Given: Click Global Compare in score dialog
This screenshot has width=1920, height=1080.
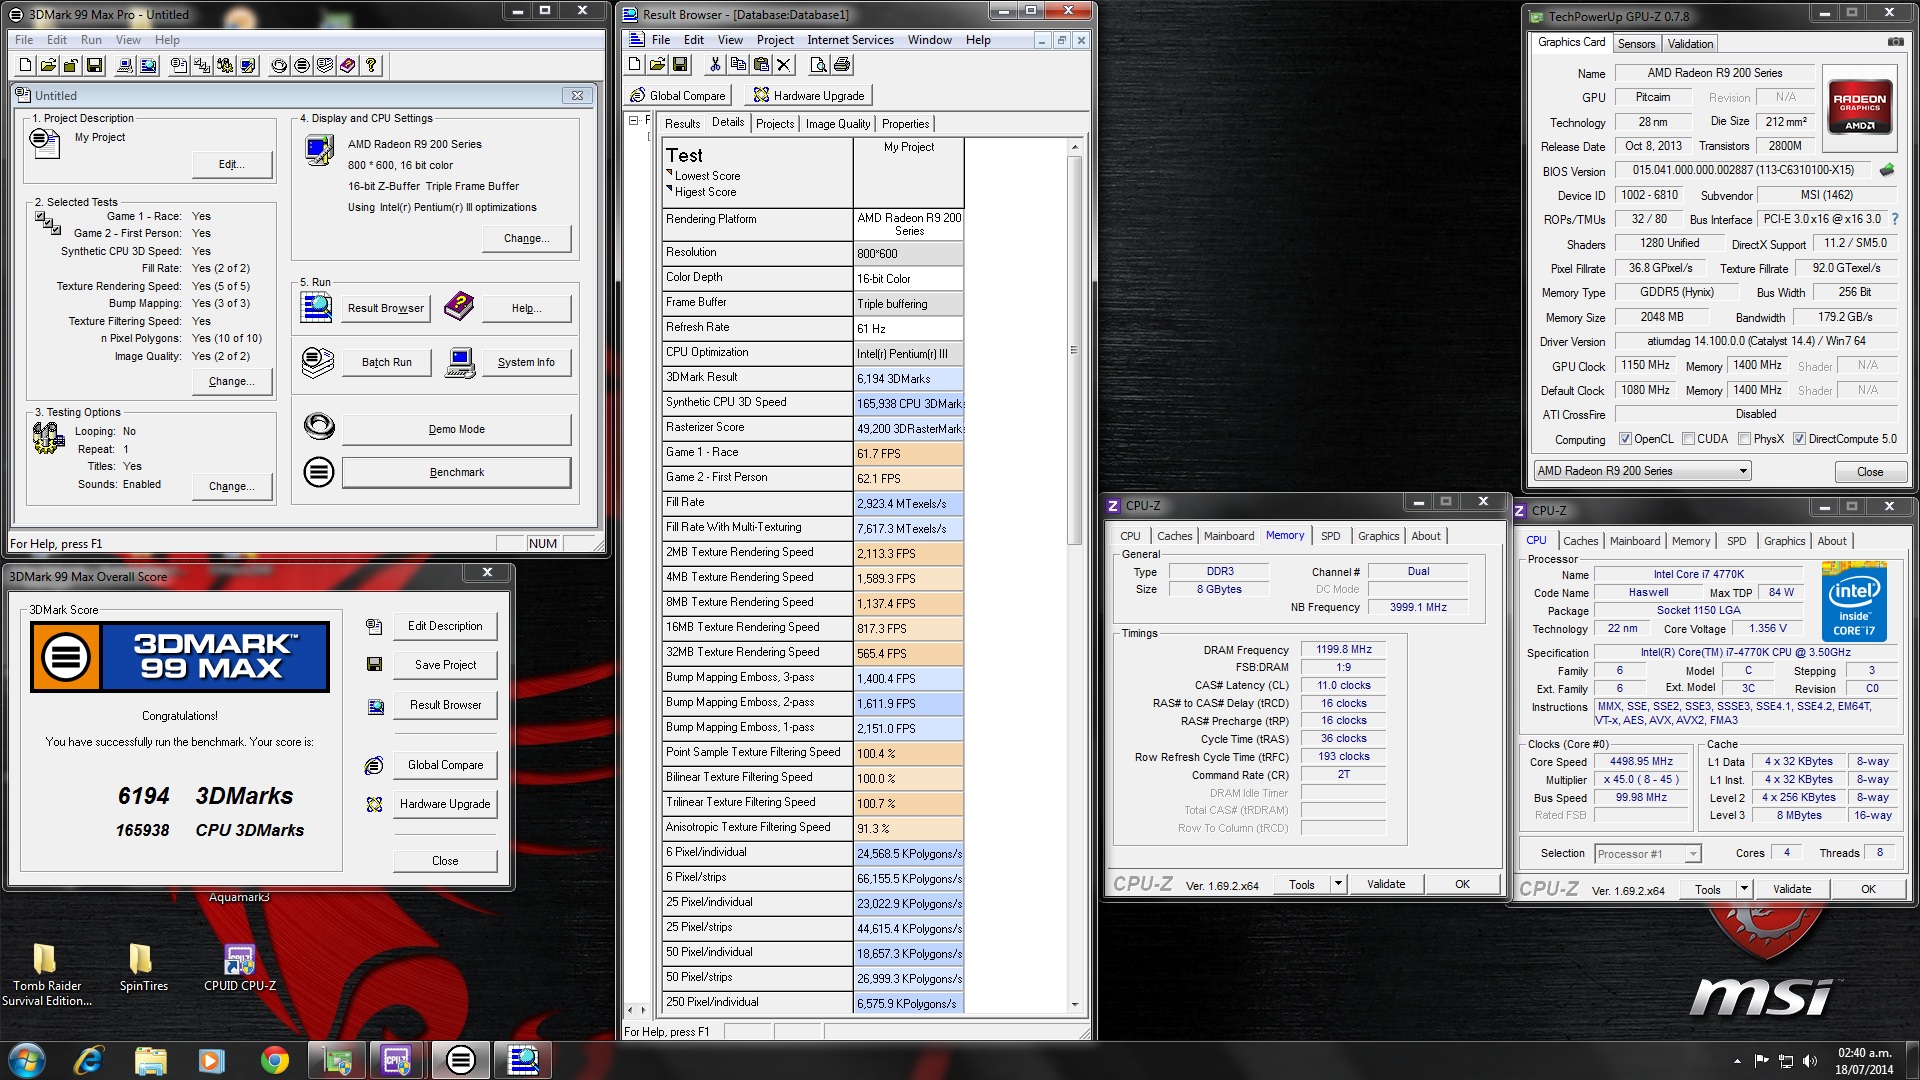Looking at the screenshot, I should coord(445,765).
